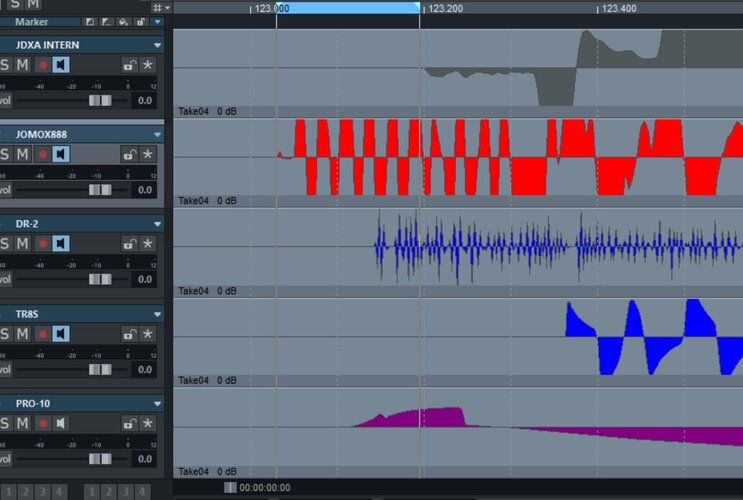This screenshot has height=500, width=743.
Task: Toggle the monitoring speaker on TR8S
Action: pyautogui.click(x=61, y=334)
